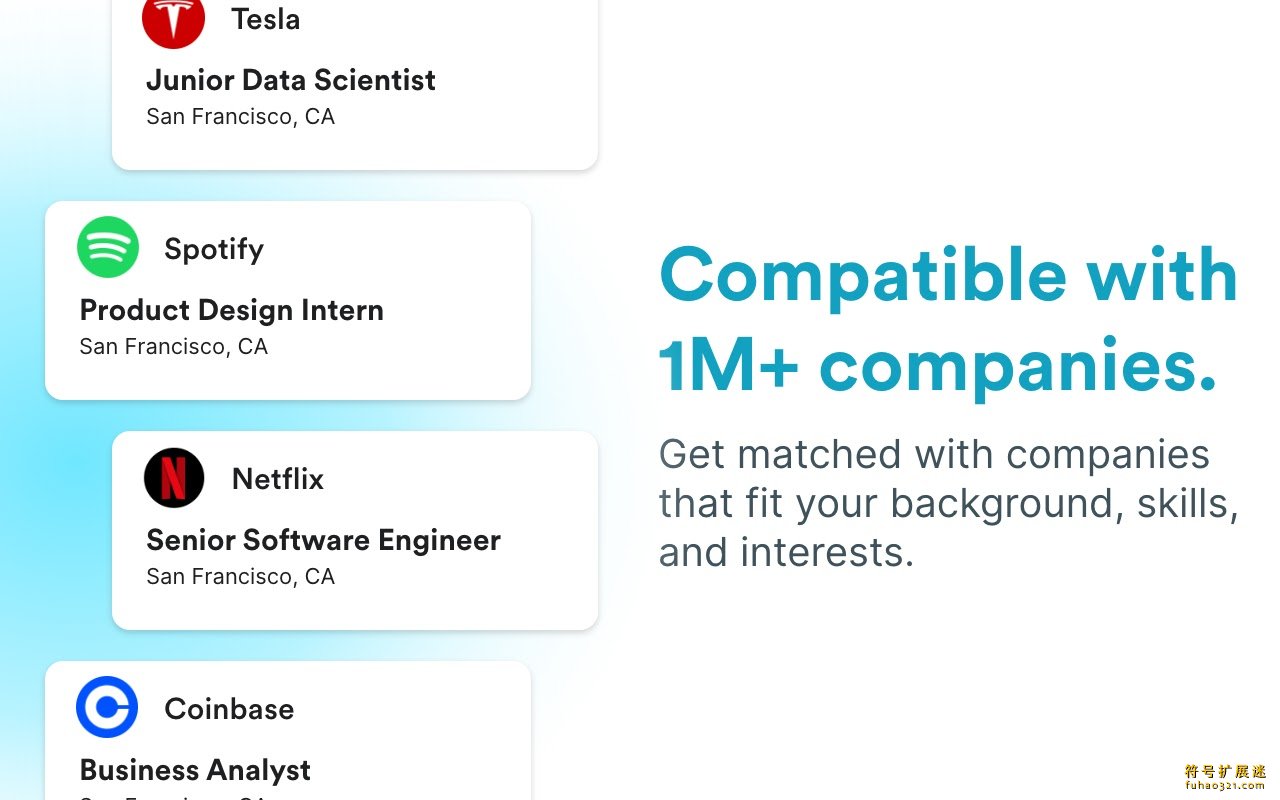Select the Spotify job card background
Image resolution: width=1280 pixels, height=800 pixels.
coord(288,301)
